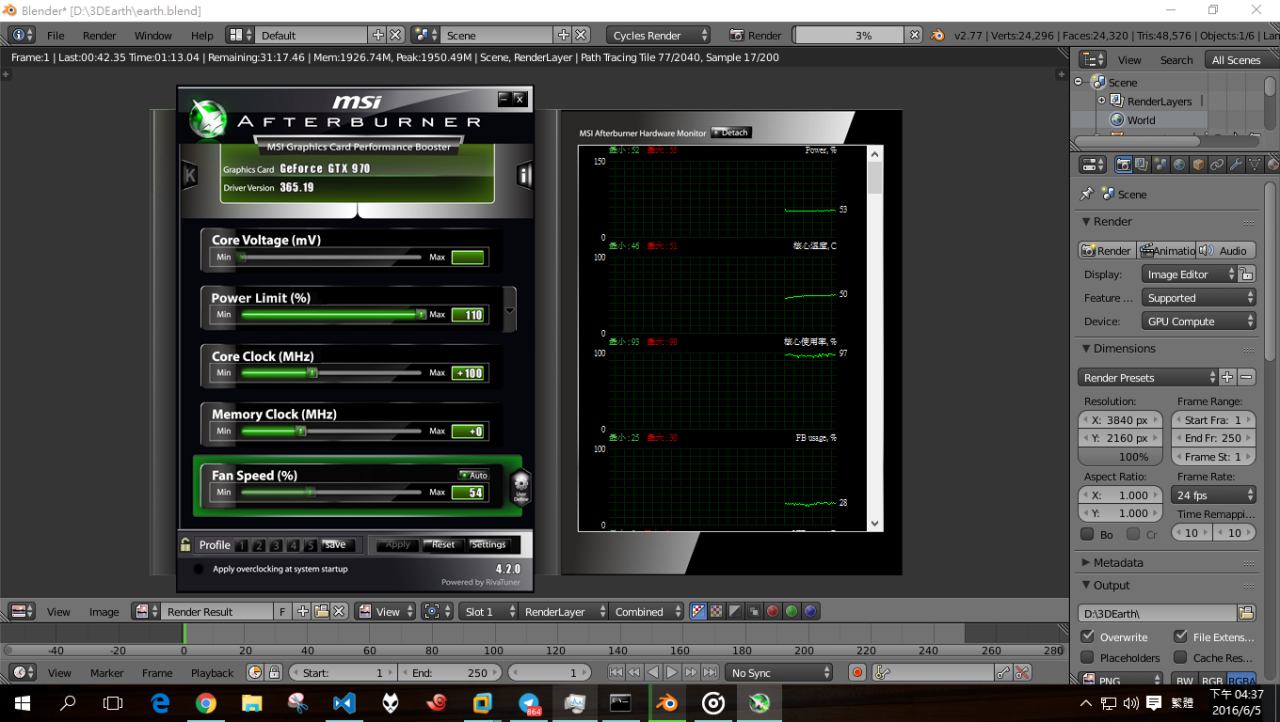Screen dimensions: 1280x722
Task: Click the User Define fan button
Action: [520, 487]
